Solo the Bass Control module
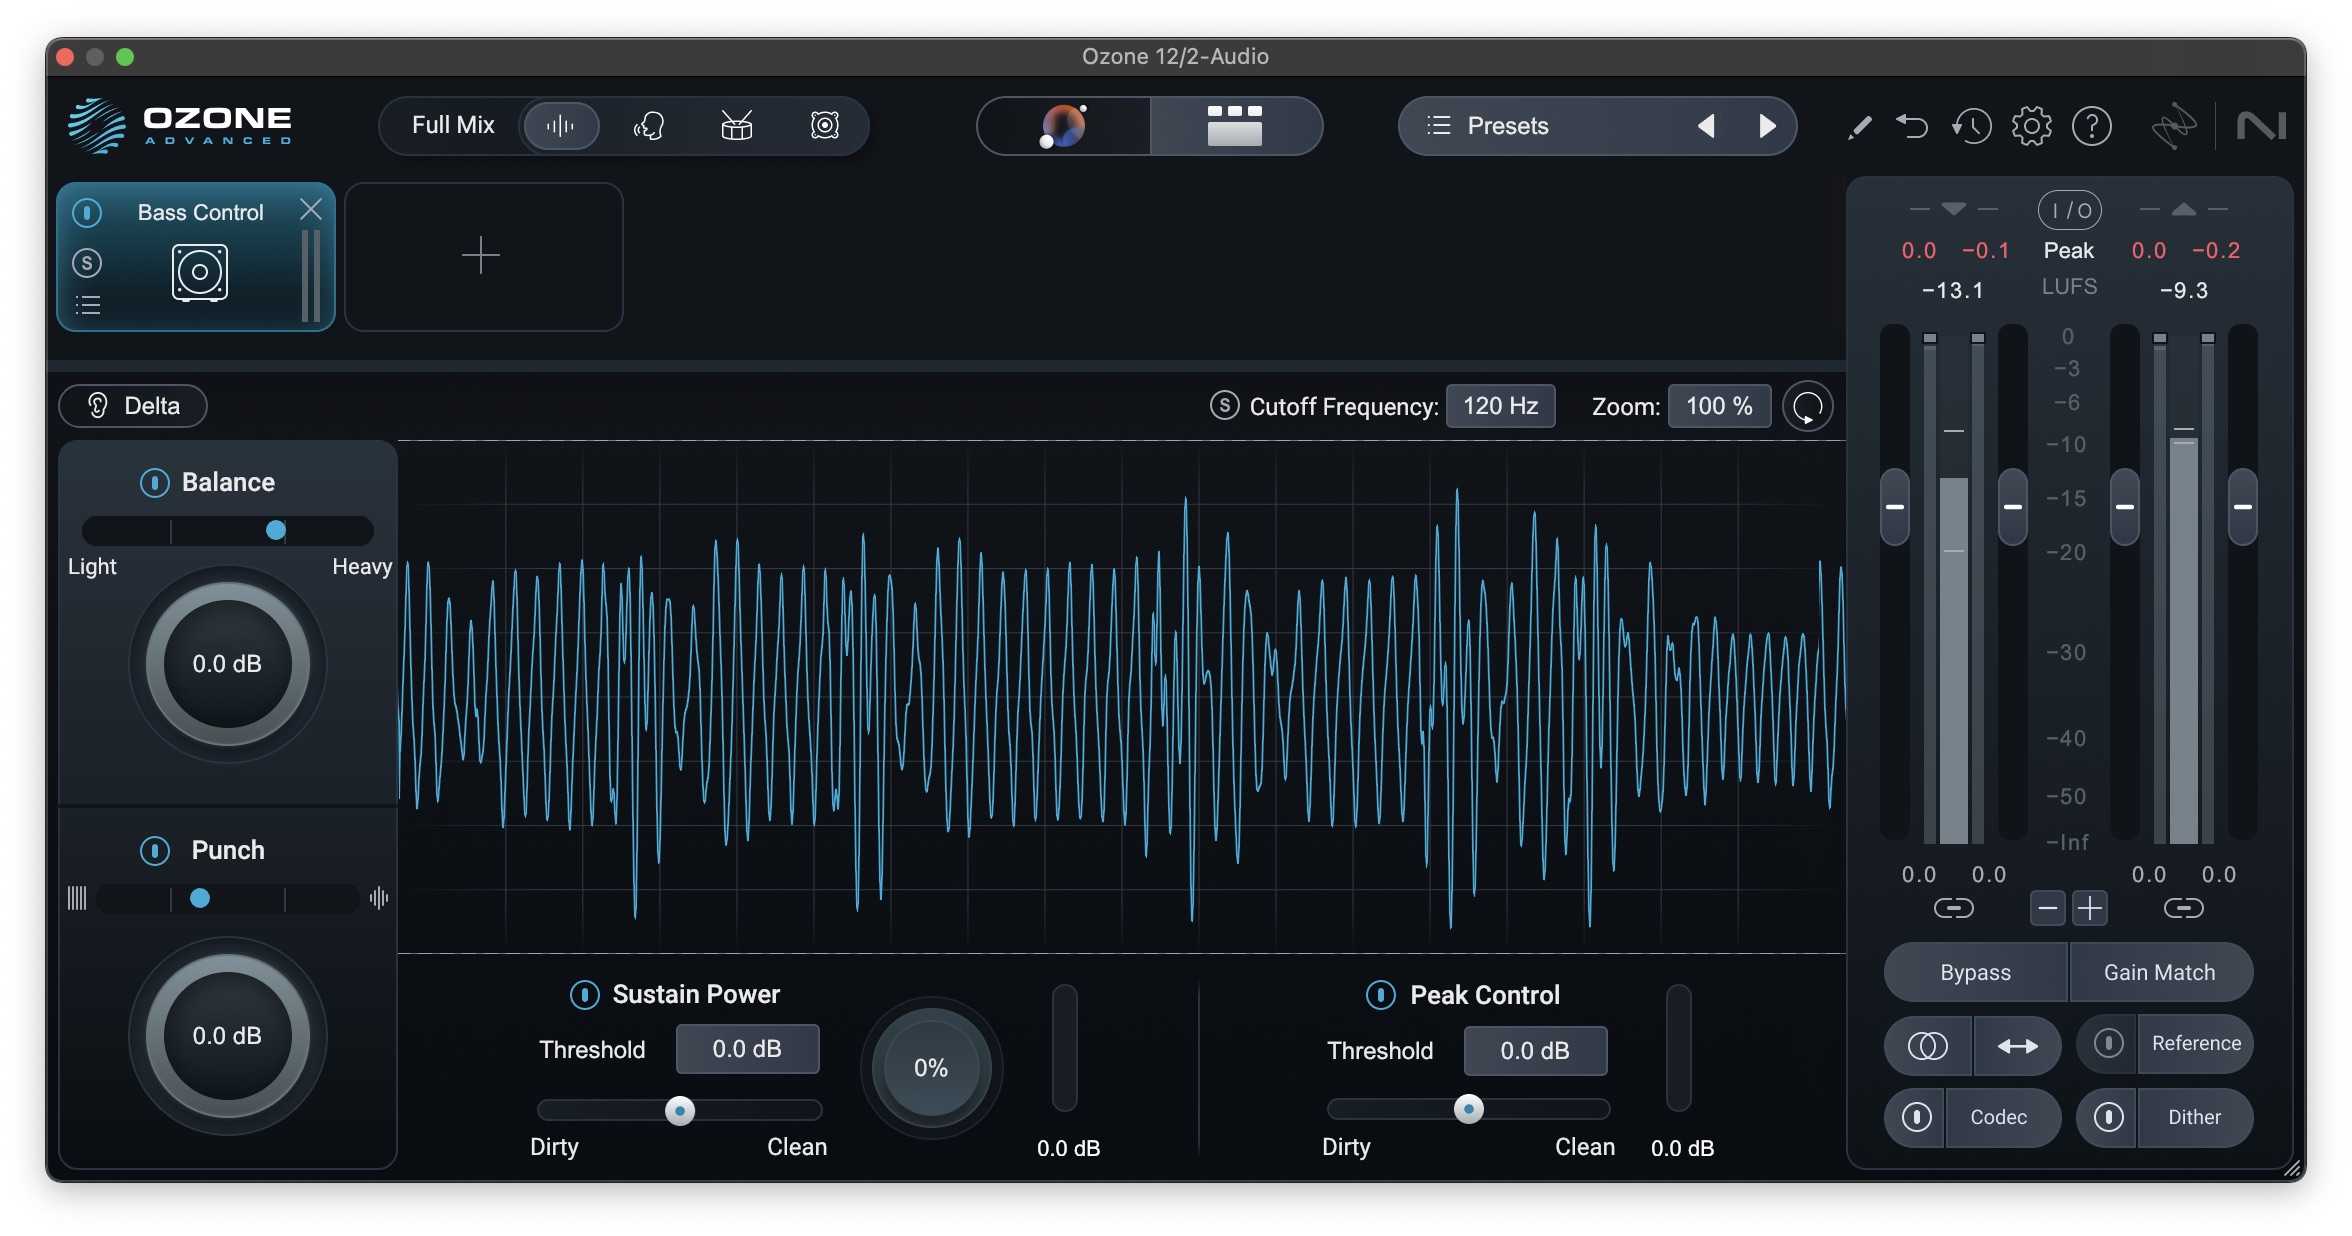2352x1236 pixels. click(x=87, y=263)
